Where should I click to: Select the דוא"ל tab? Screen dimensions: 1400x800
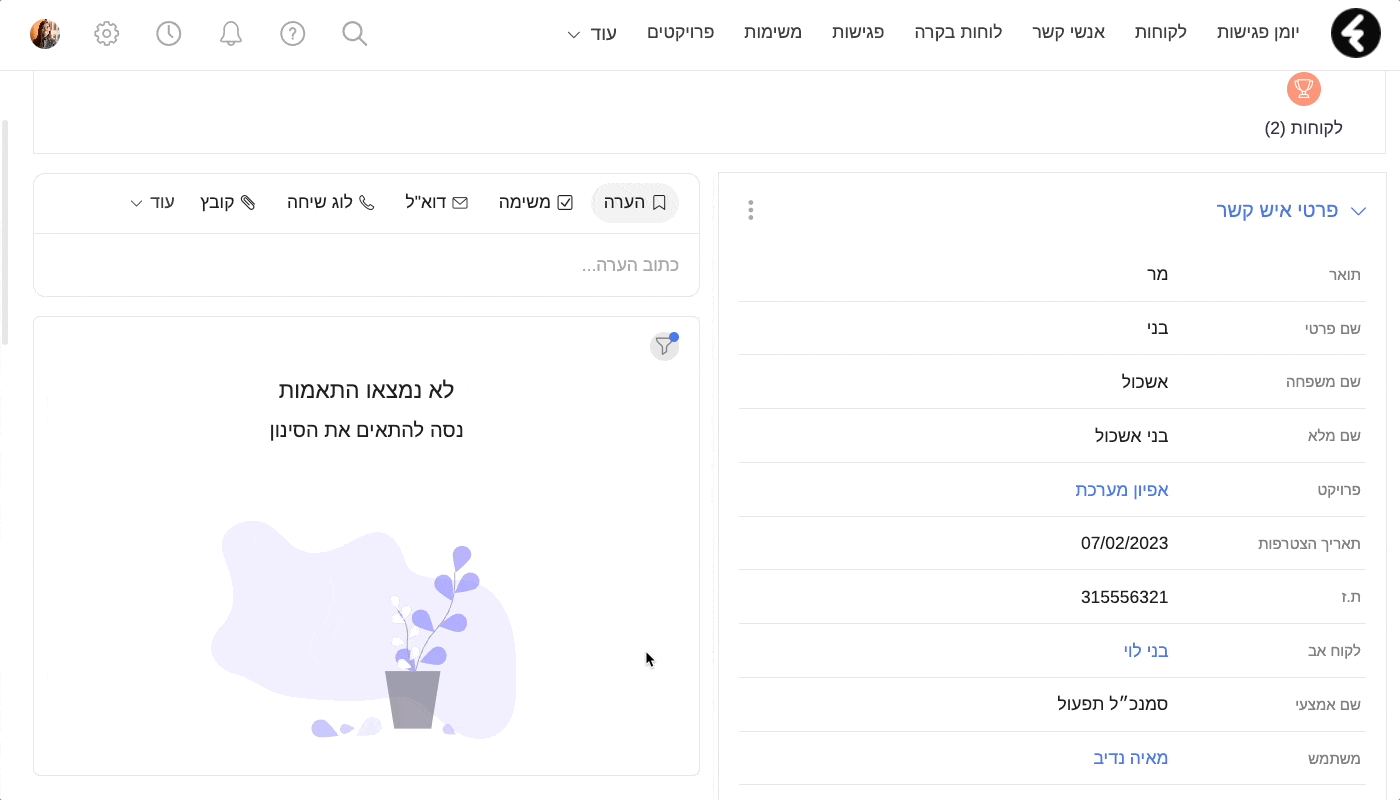[x=436, y=202]
